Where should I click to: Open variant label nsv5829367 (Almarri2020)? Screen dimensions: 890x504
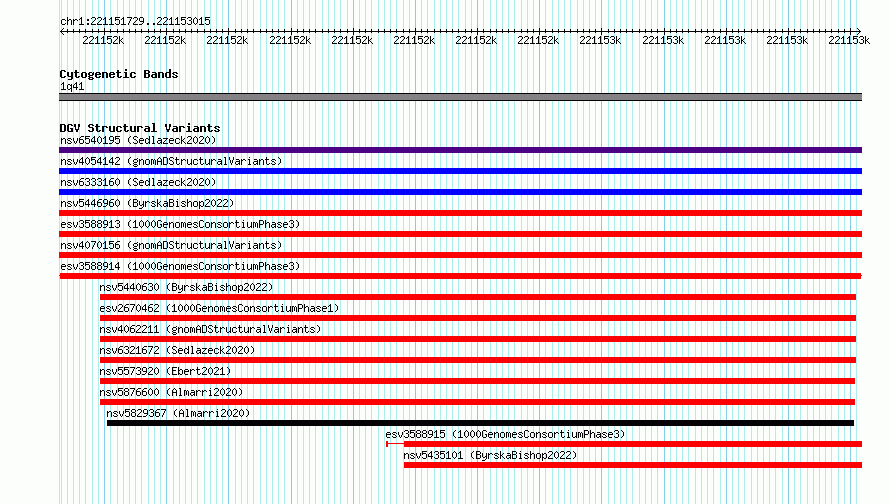pos(178,413)
